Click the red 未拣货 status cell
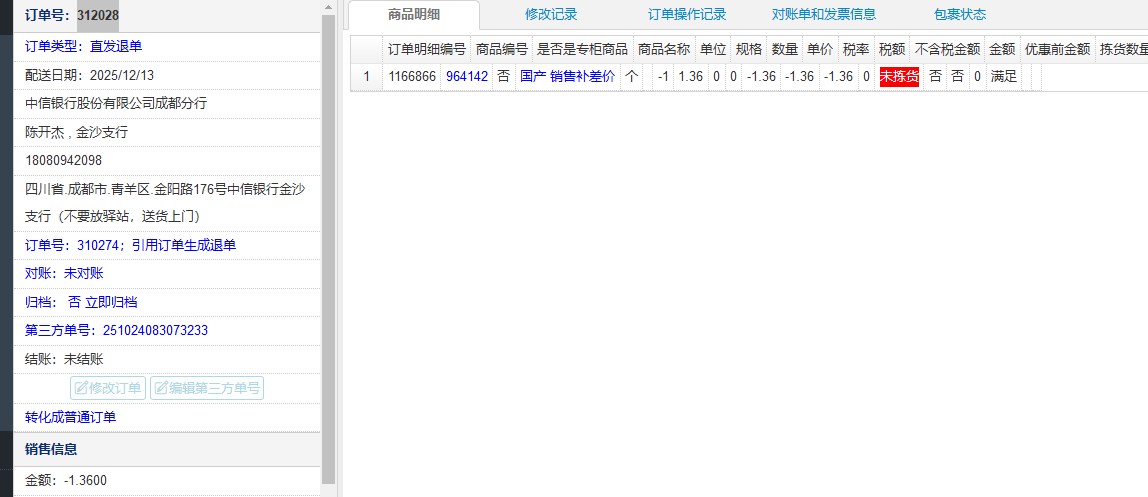Screen dimensions: 1148x497 point(898,77)
